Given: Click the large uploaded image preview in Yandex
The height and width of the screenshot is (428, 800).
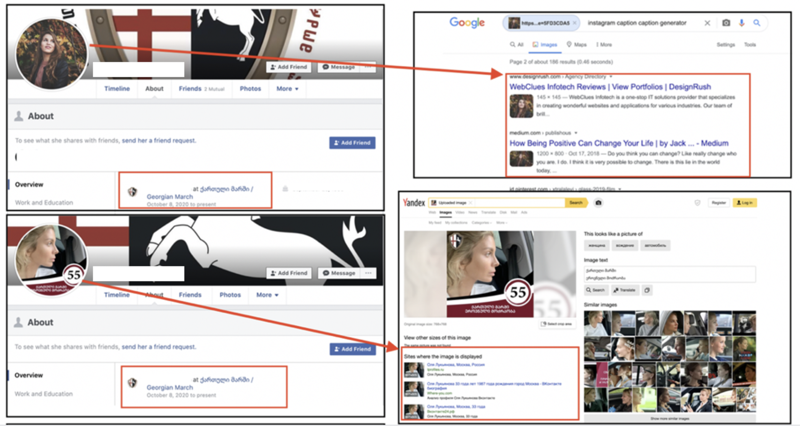Looking at the screenshot, I should [490, 274].
